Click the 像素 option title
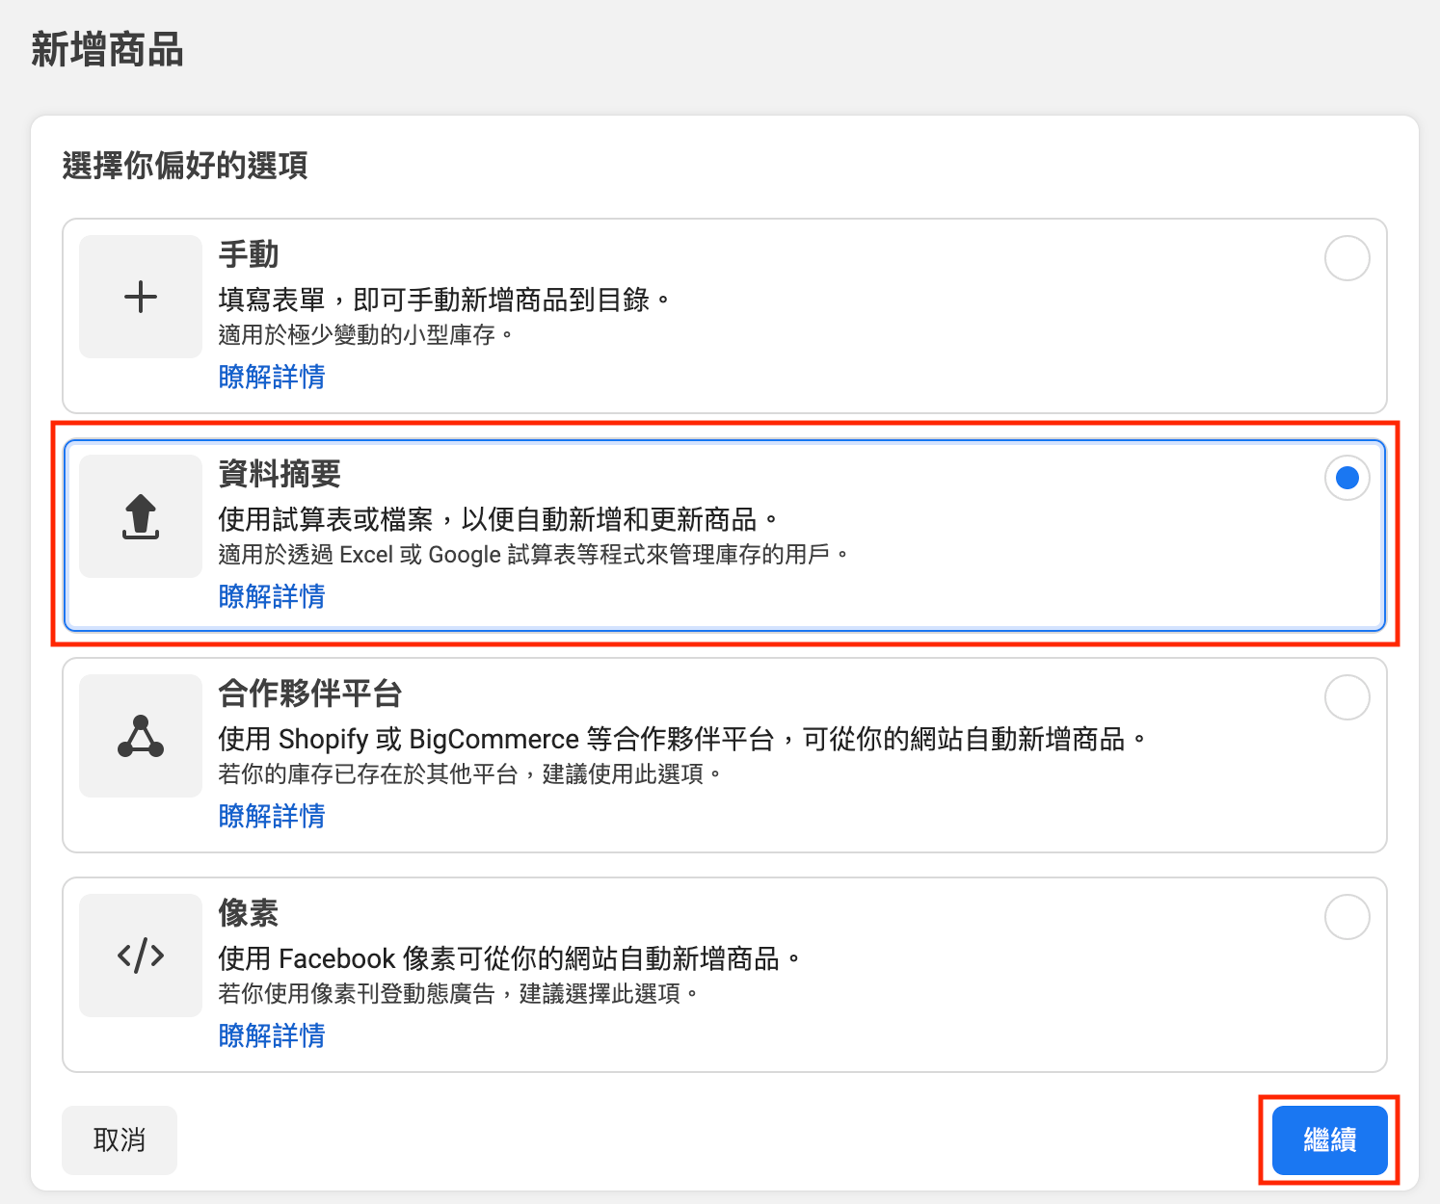Image resolution: width=1440 pixels, height=1204 pixels. tap(248, 913)
